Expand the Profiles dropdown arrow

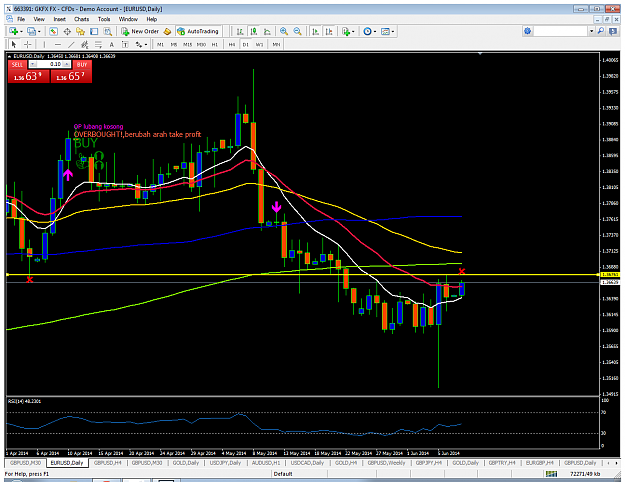click(39, 31)
